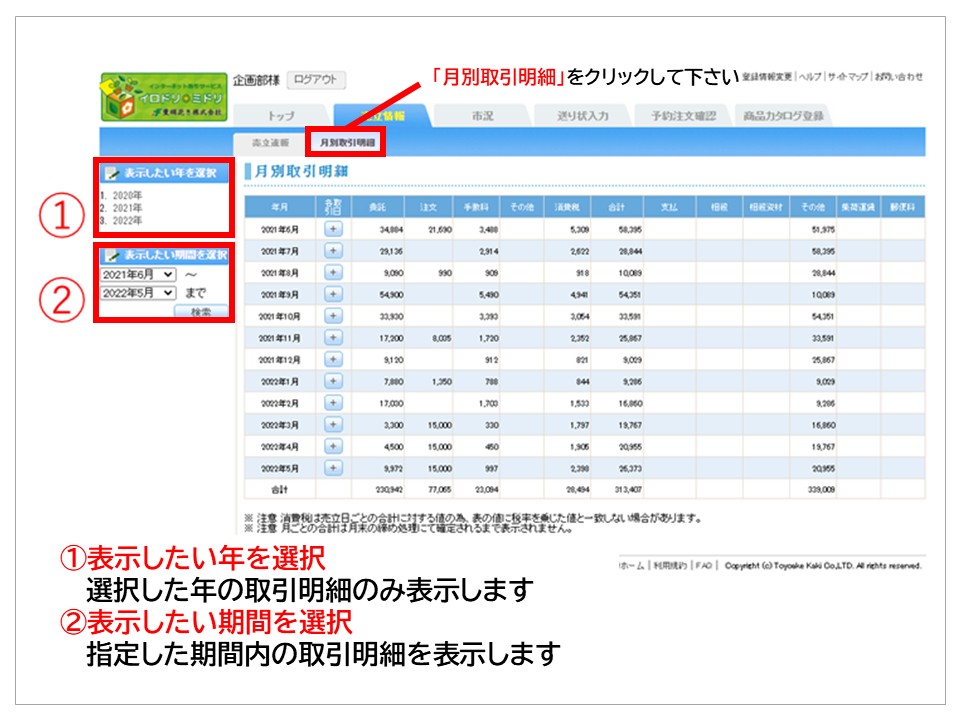Open the end month dropdown 2022年5月
The image size is (960, 720).
pos(138,293)
